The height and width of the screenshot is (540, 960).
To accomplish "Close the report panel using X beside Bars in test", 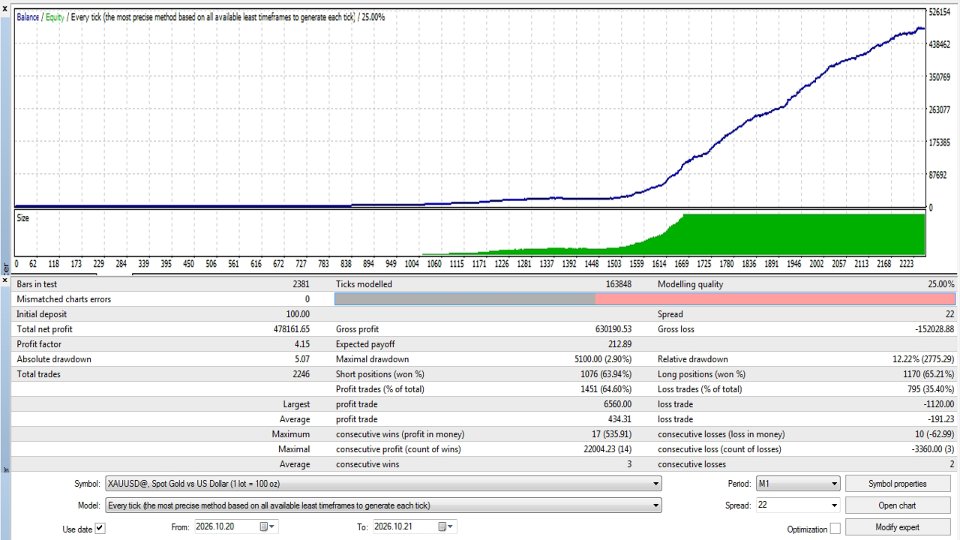I will pos(5,280).
